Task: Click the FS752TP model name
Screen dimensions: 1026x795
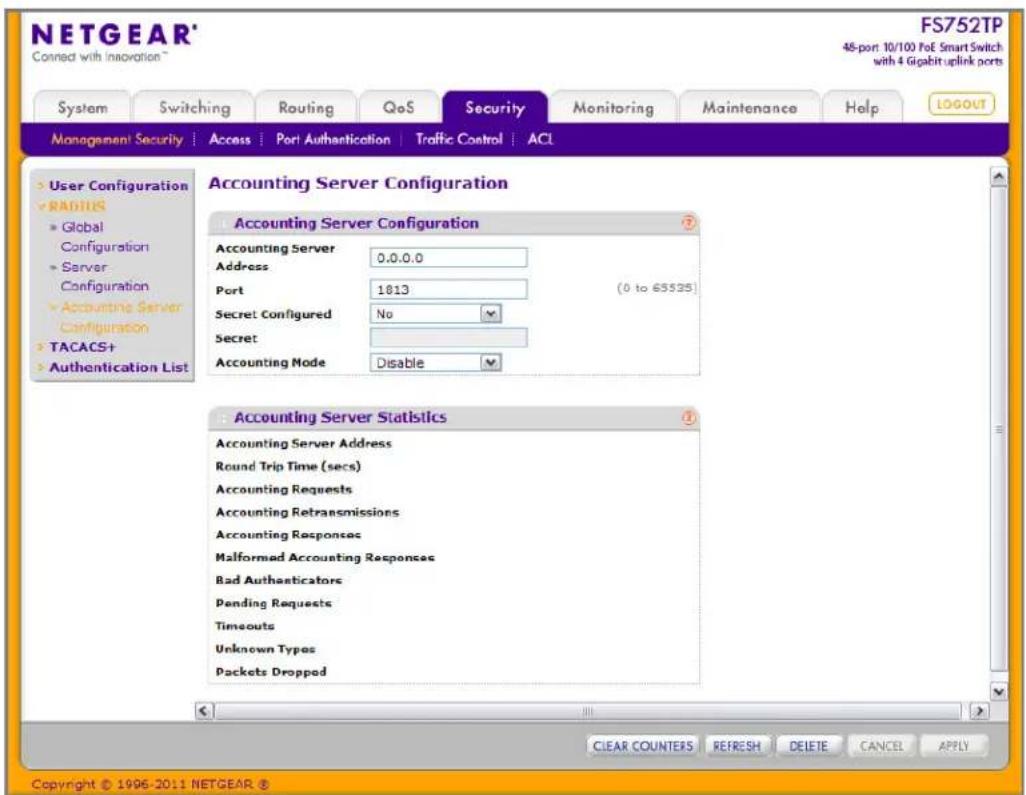Action: point(961,26)
